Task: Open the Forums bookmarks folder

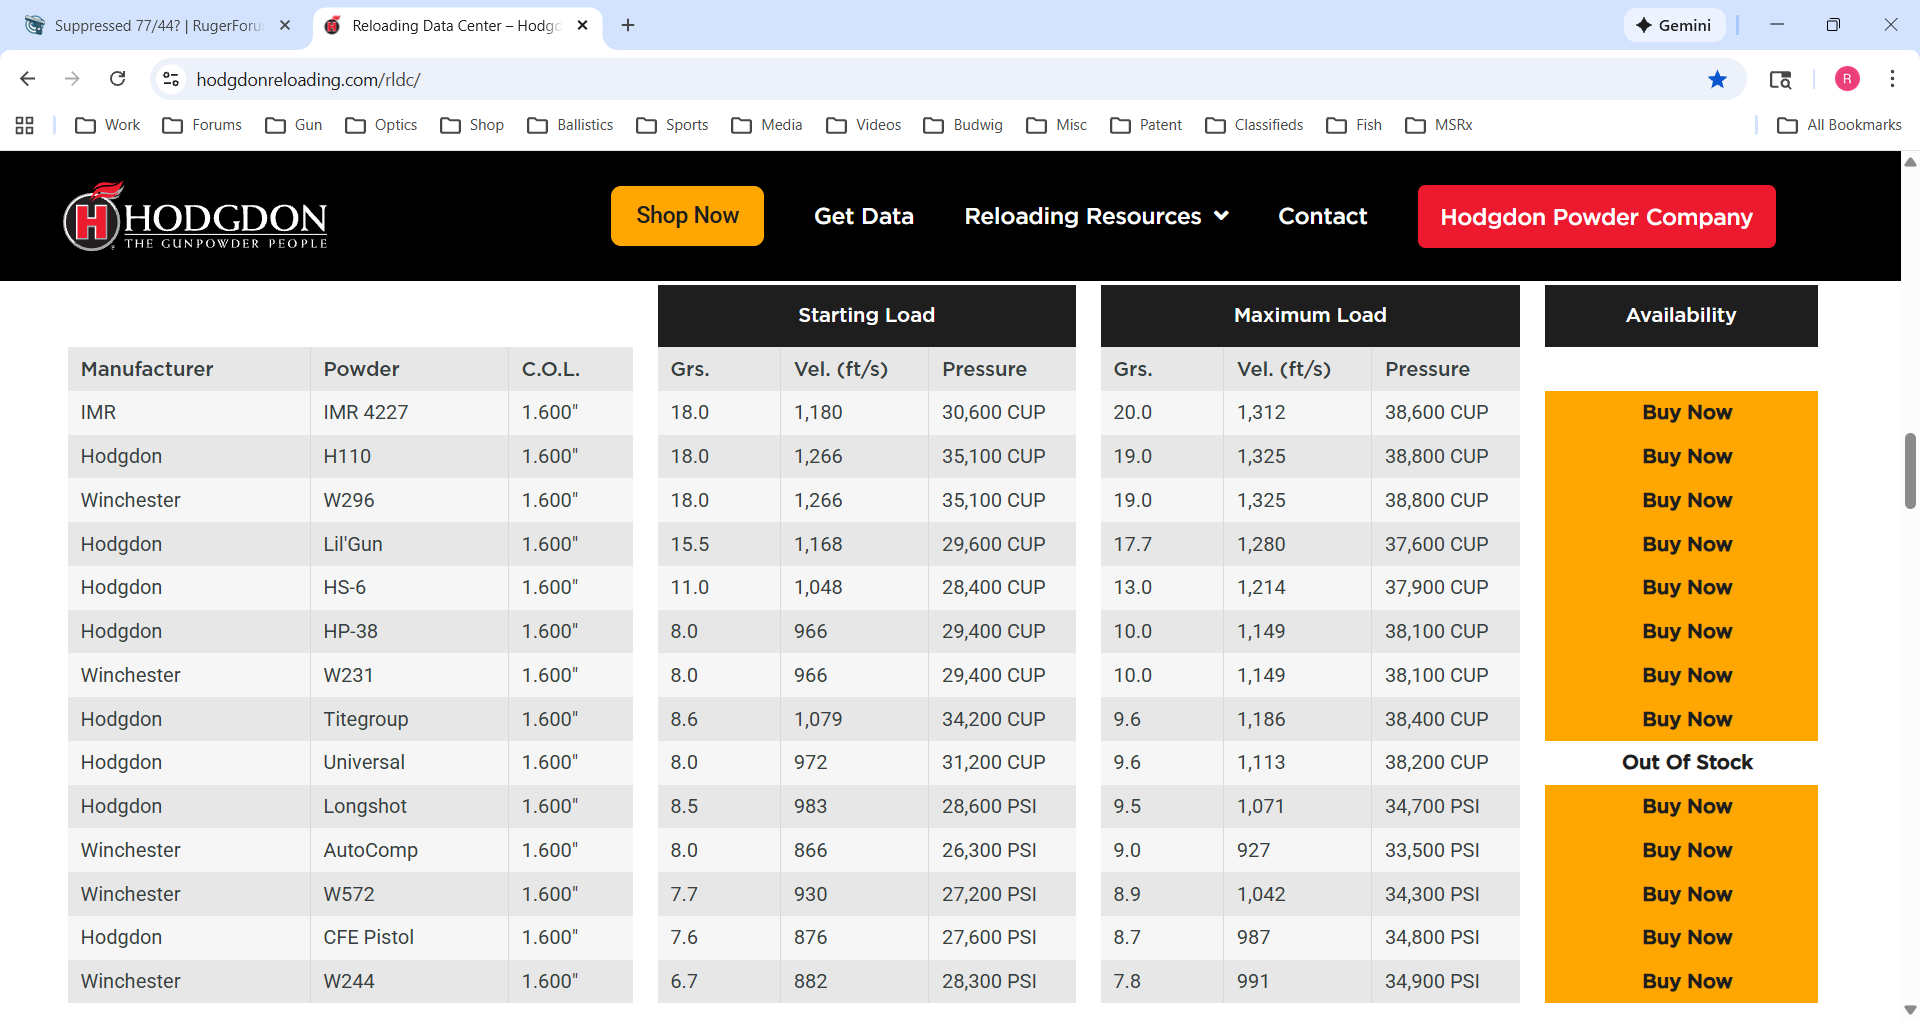Action: [x=202, y=125]
